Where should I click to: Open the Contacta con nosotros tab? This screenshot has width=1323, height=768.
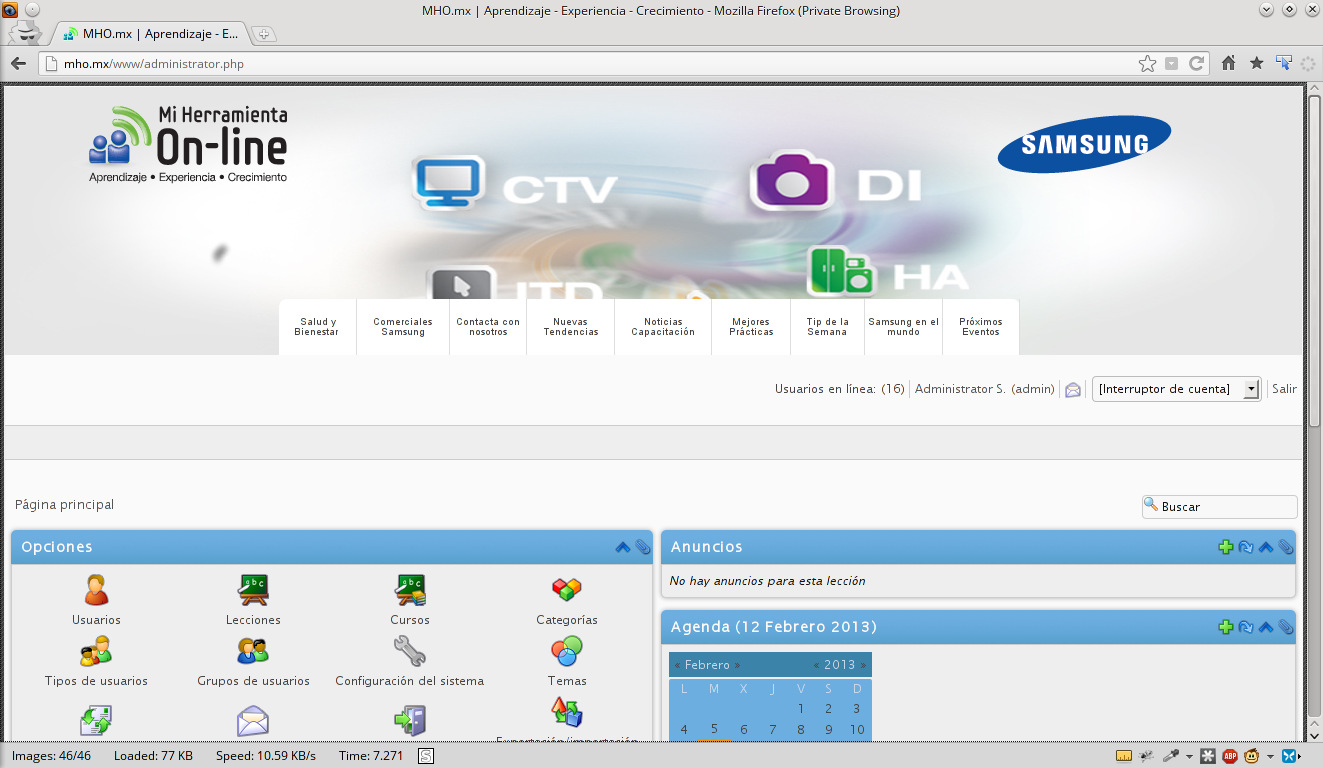[x=488, y=327]
